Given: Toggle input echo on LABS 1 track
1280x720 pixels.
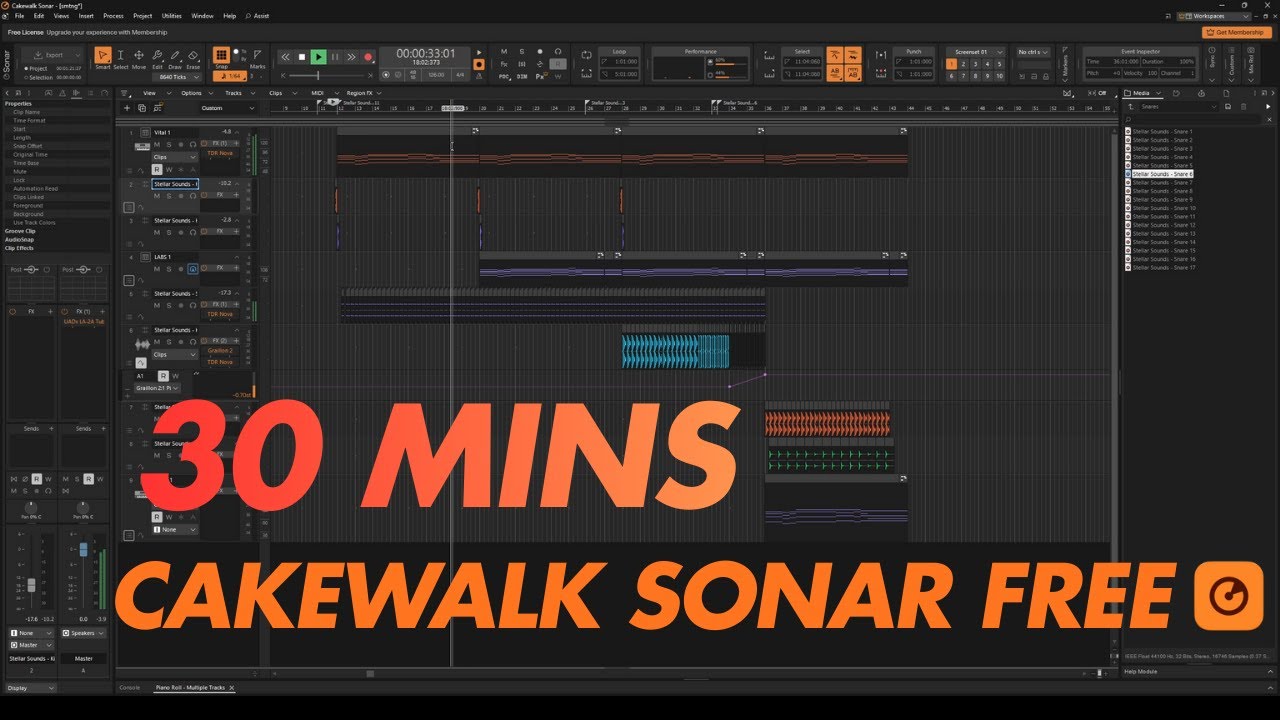Looking at the screenshot, I should click(x=192, y=269).
